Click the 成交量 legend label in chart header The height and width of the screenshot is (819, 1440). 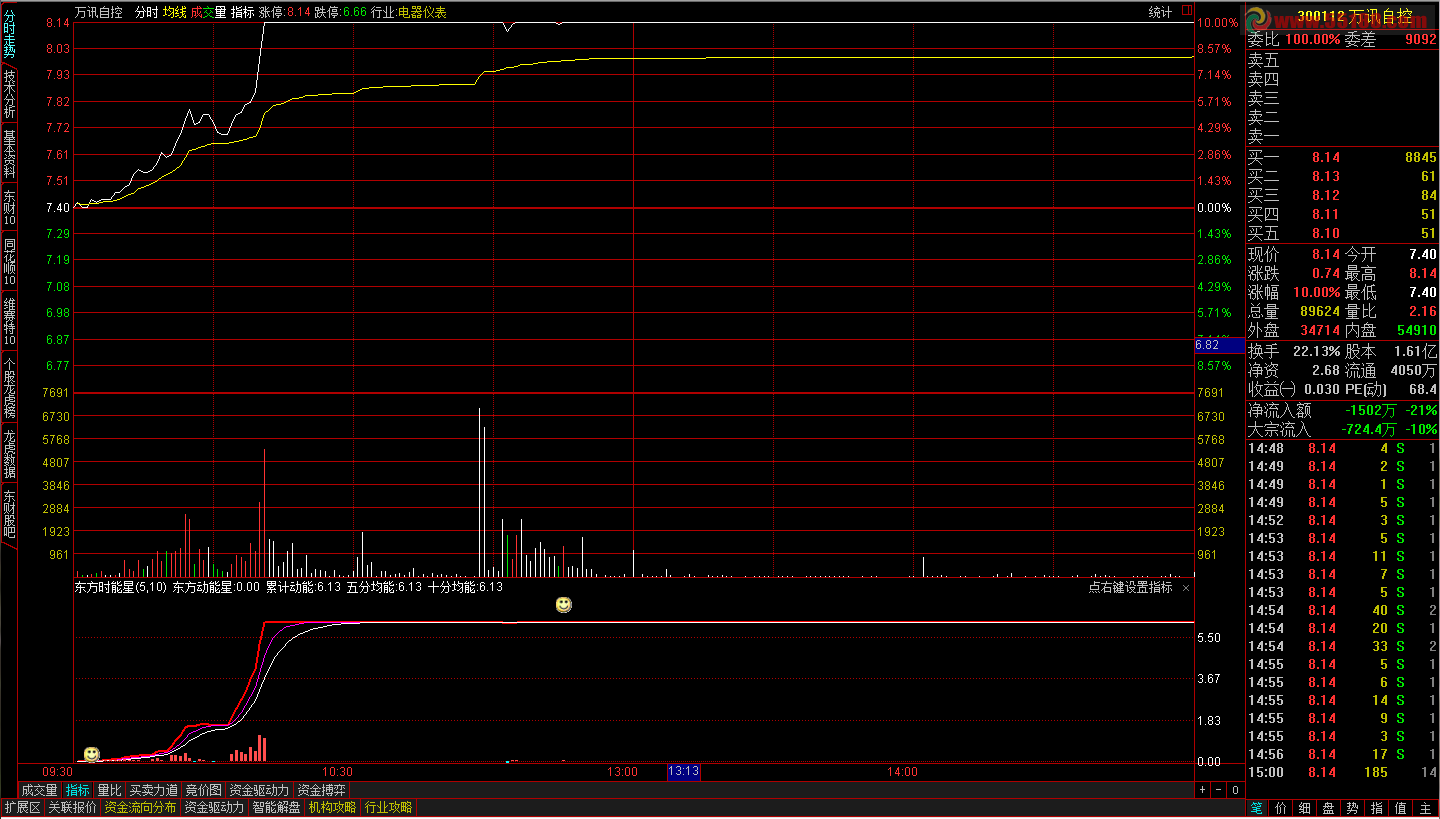pos(209,12)
